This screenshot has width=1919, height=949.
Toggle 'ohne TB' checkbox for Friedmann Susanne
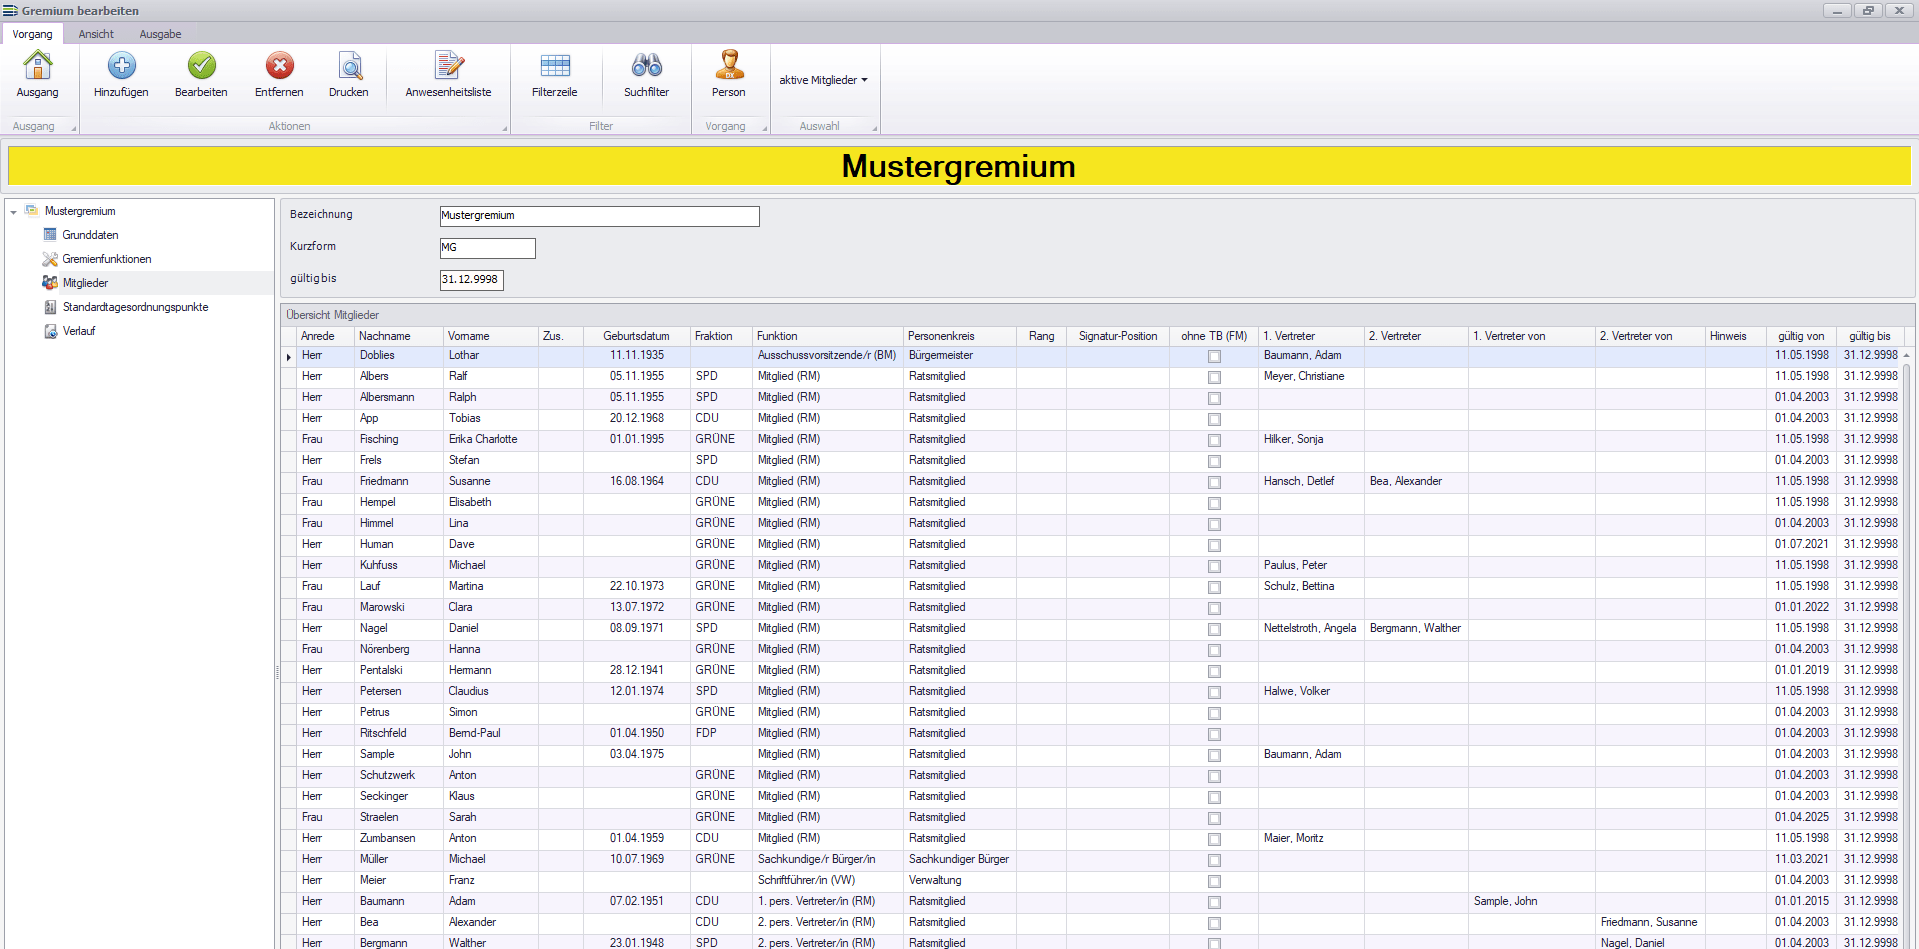click(1214, 483)
